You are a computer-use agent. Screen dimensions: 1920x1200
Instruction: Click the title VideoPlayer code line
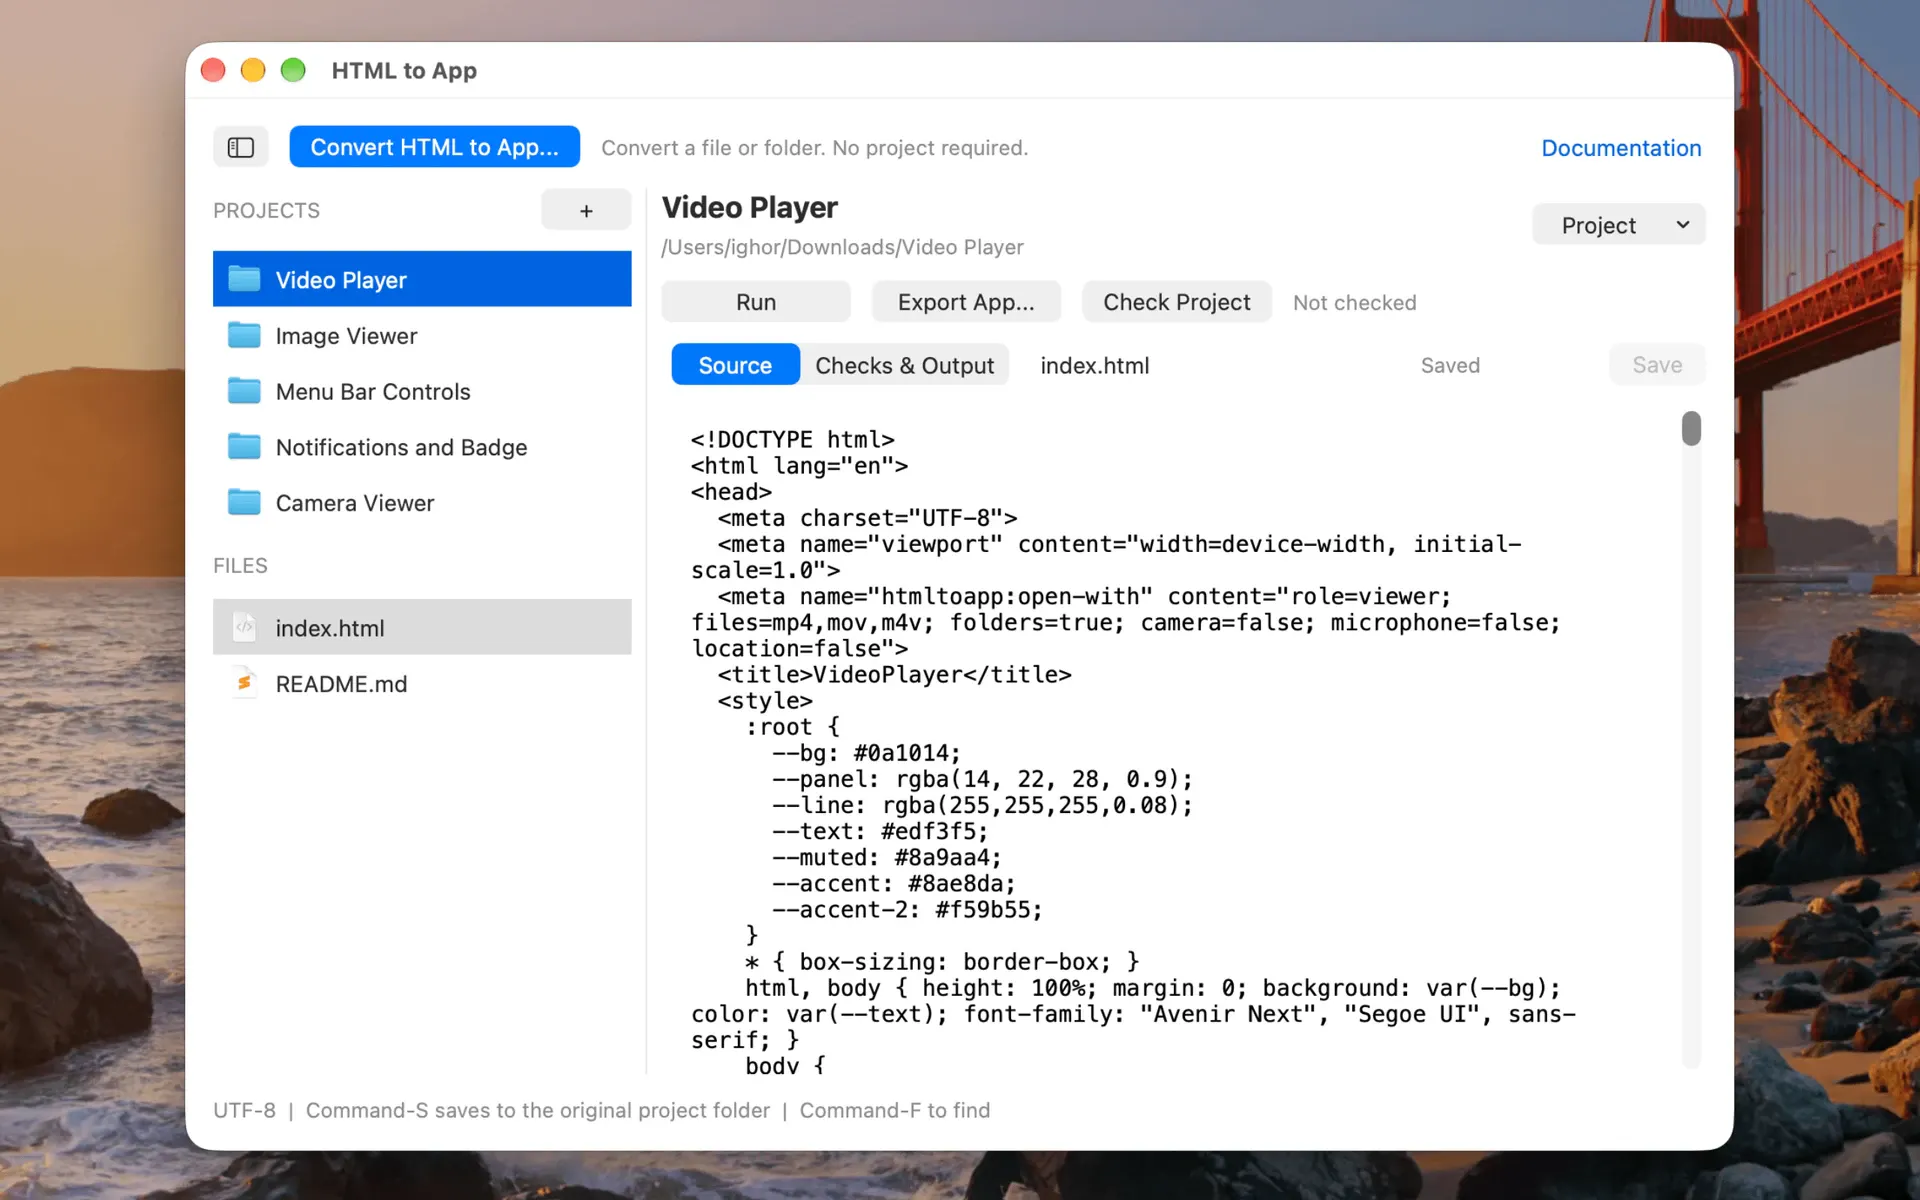[894, 675]
